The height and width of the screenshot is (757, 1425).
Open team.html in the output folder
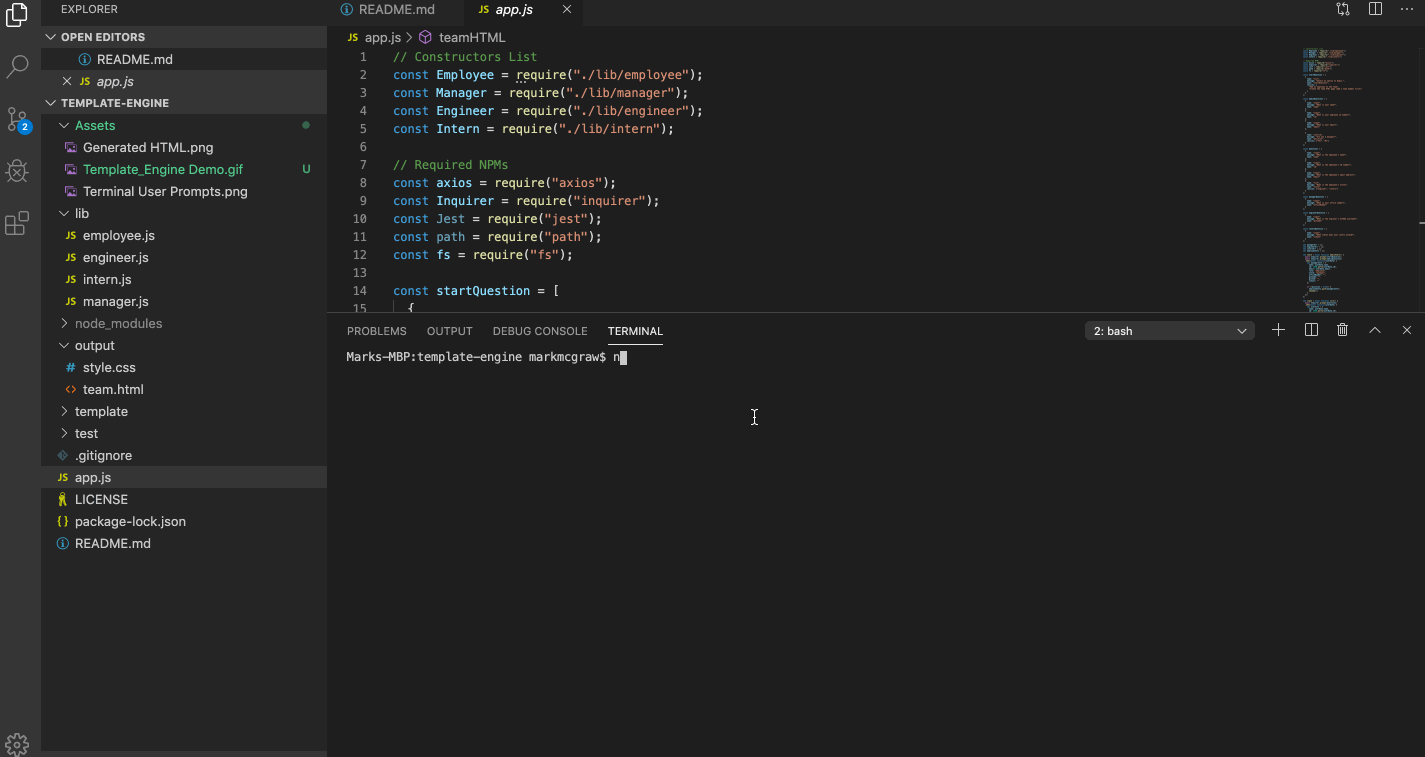point(113,389)
